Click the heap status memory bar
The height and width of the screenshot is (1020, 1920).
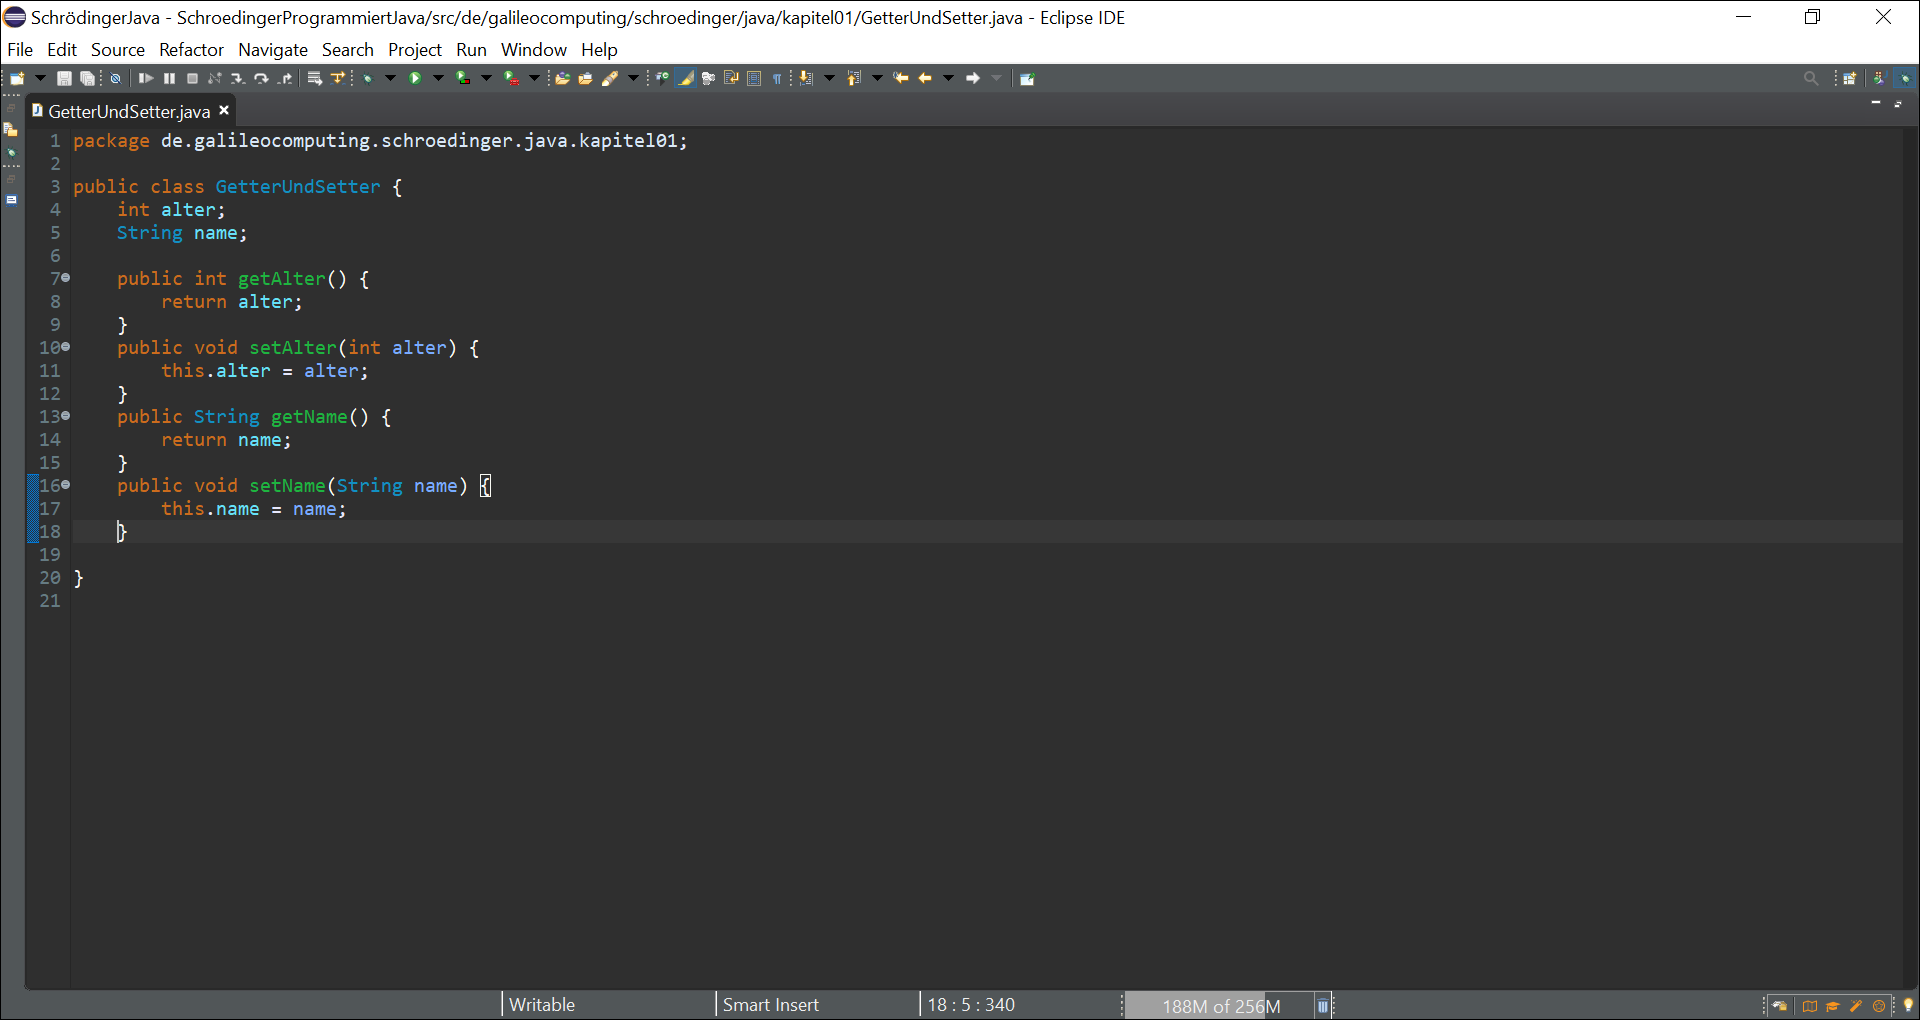[x=1221, y=1006]
